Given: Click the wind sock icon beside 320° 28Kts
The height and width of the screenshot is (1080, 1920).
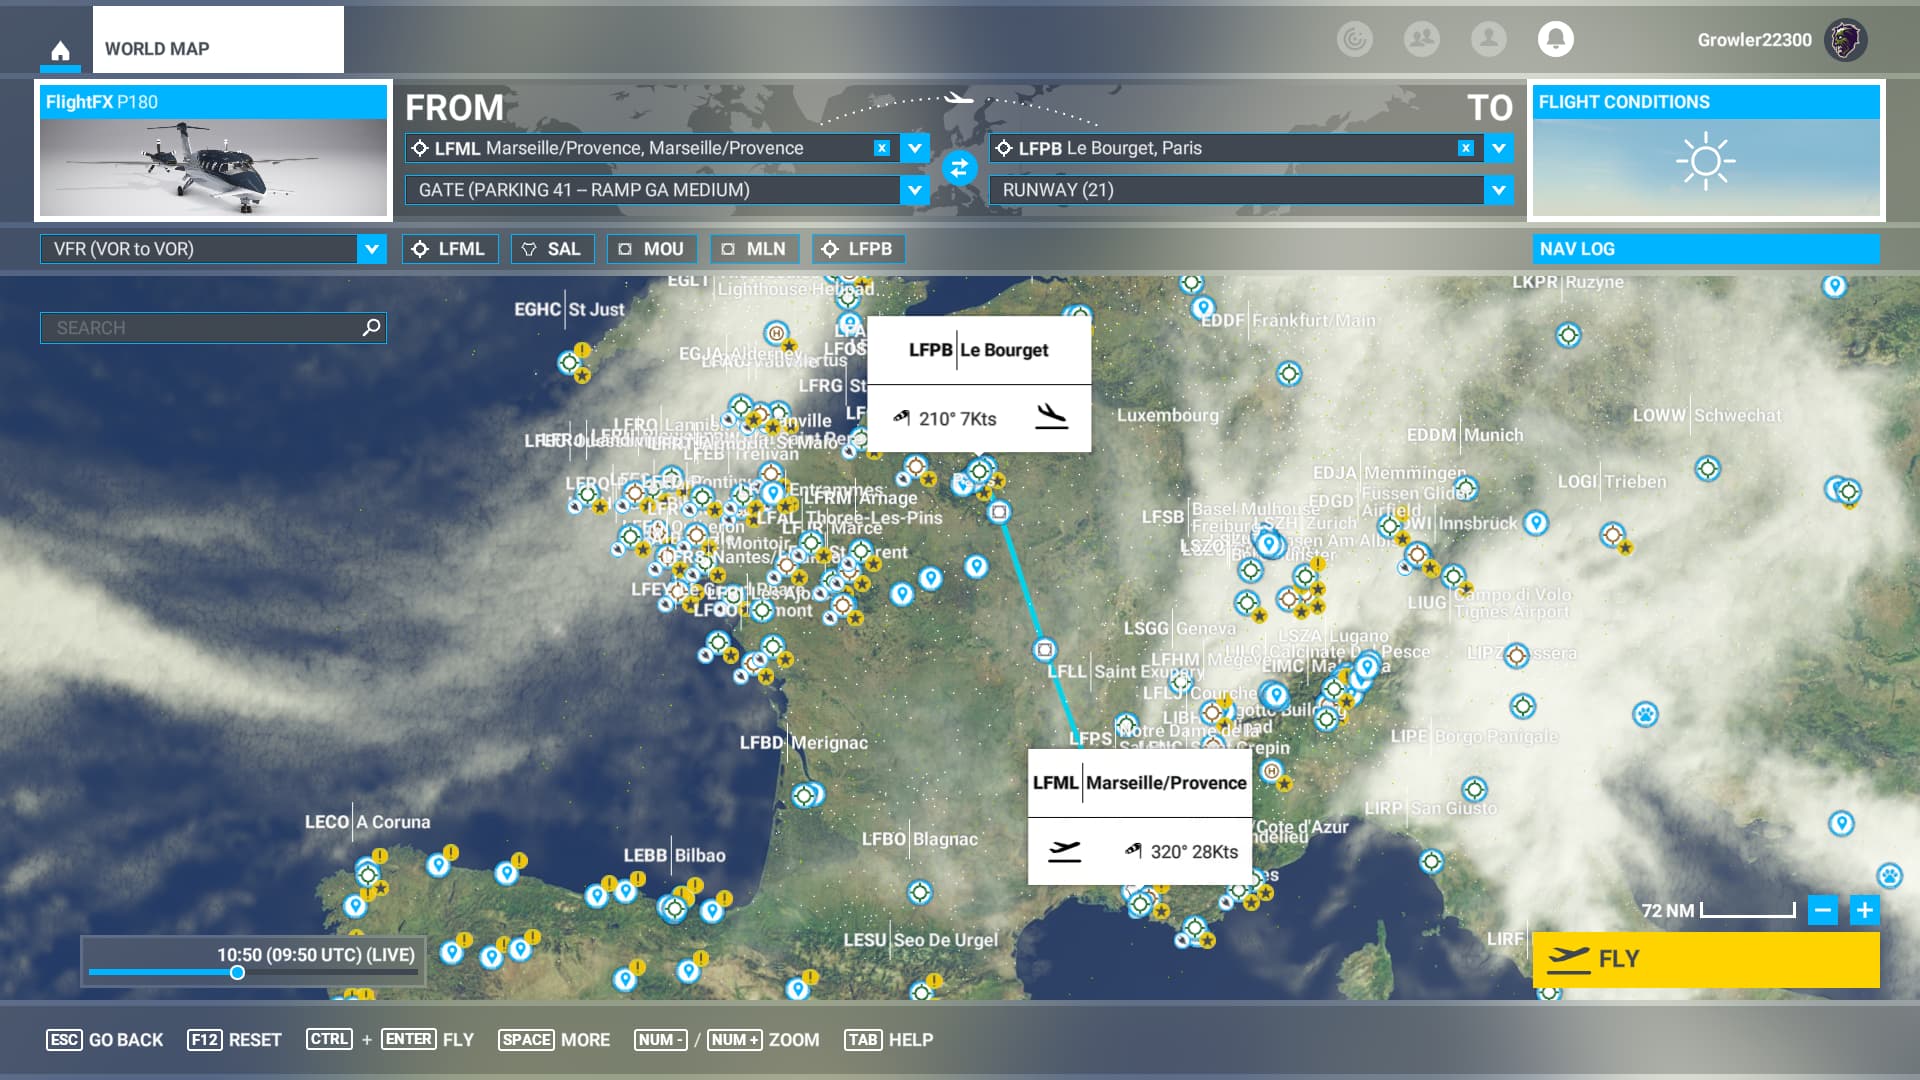Looking at the screenshot, I should [x=1133, y=851].
